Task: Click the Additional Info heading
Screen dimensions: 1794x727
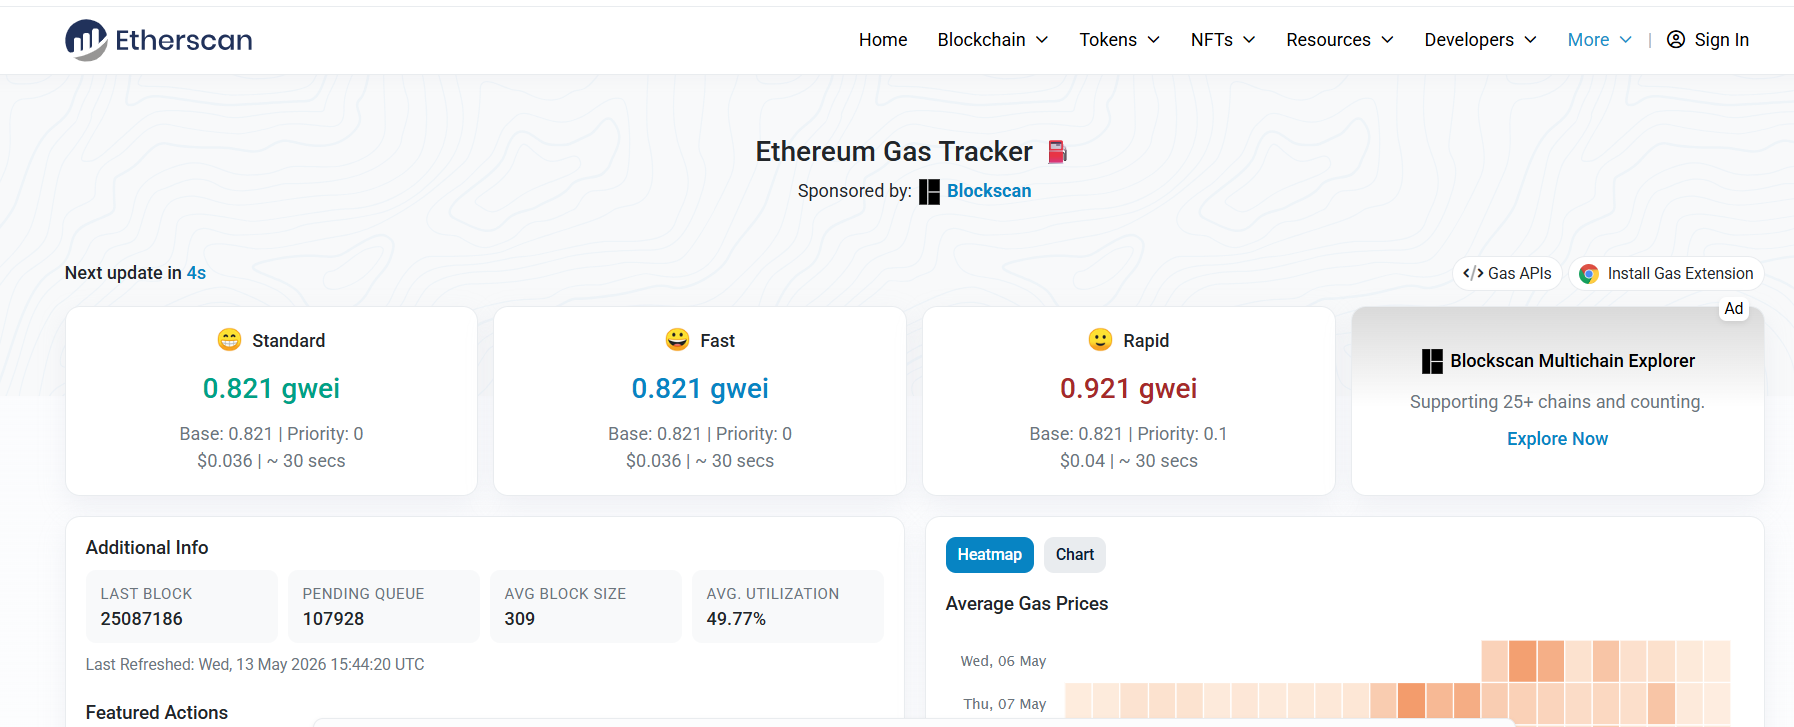Action: point(147,548)
